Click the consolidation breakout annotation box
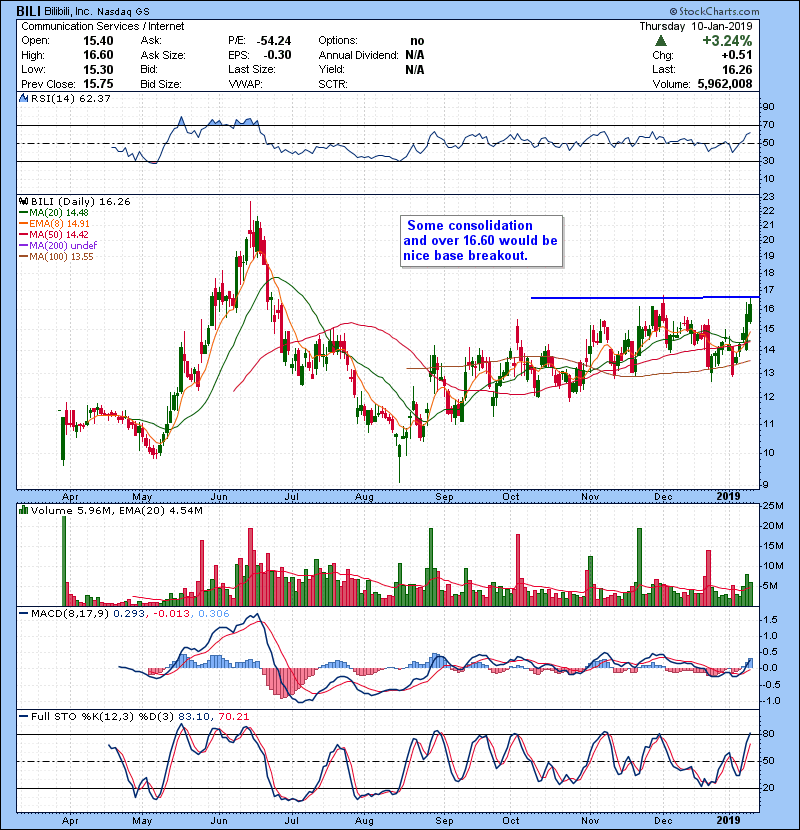Viewport: 800px width, 830px height. 481,241
